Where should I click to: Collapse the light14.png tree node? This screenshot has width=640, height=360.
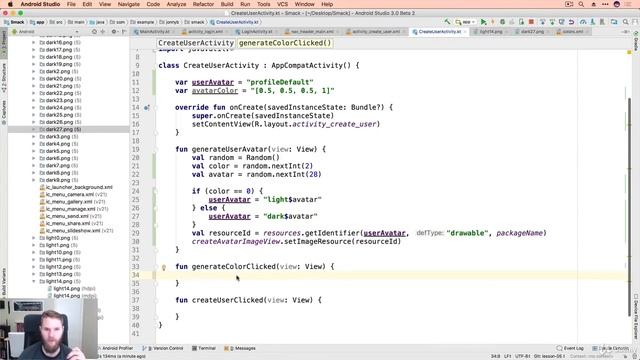click(x=34, y=282)
